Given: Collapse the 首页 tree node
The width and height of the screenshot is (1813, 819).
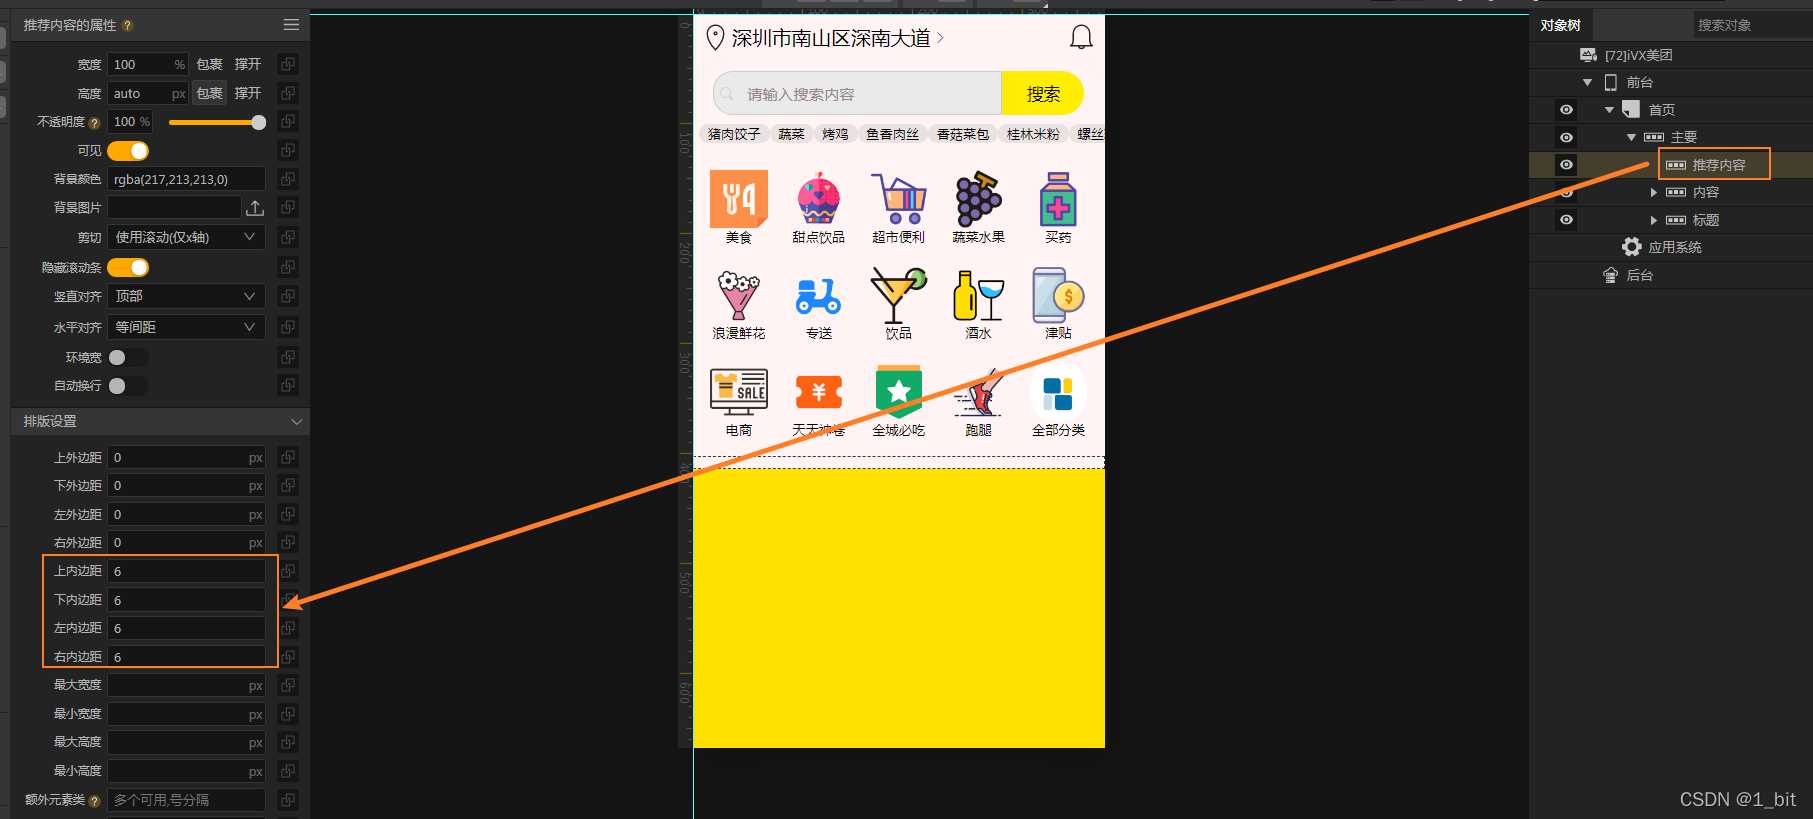Looking at the screenshot, I should pyautogui.click(x=1609, y=110).
